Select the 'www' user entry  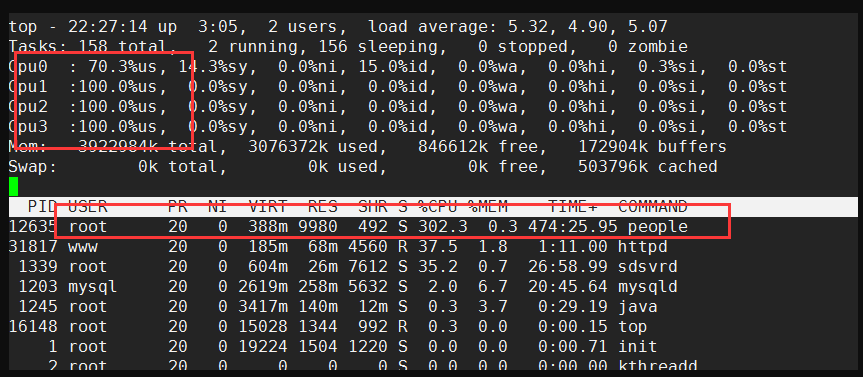click(x=83, y=247)
